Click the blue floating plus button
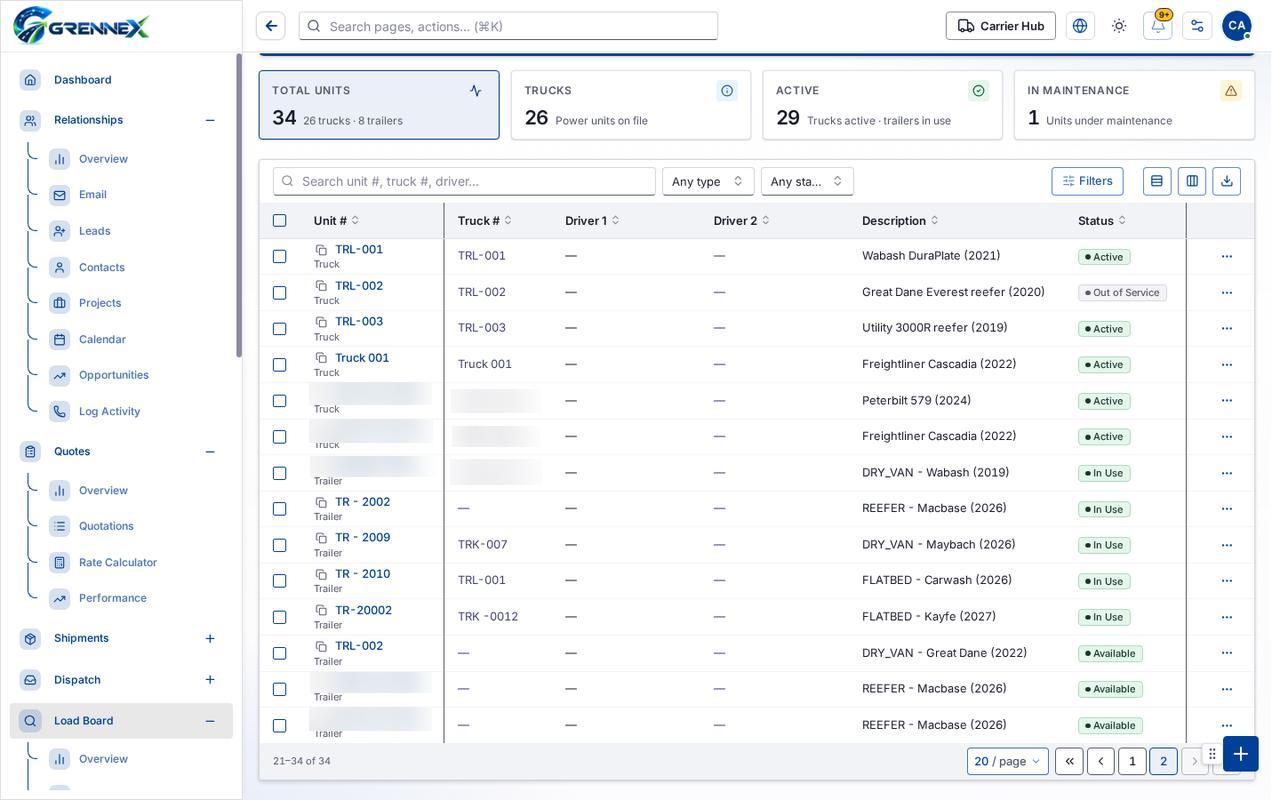 tap(1241, 754)
